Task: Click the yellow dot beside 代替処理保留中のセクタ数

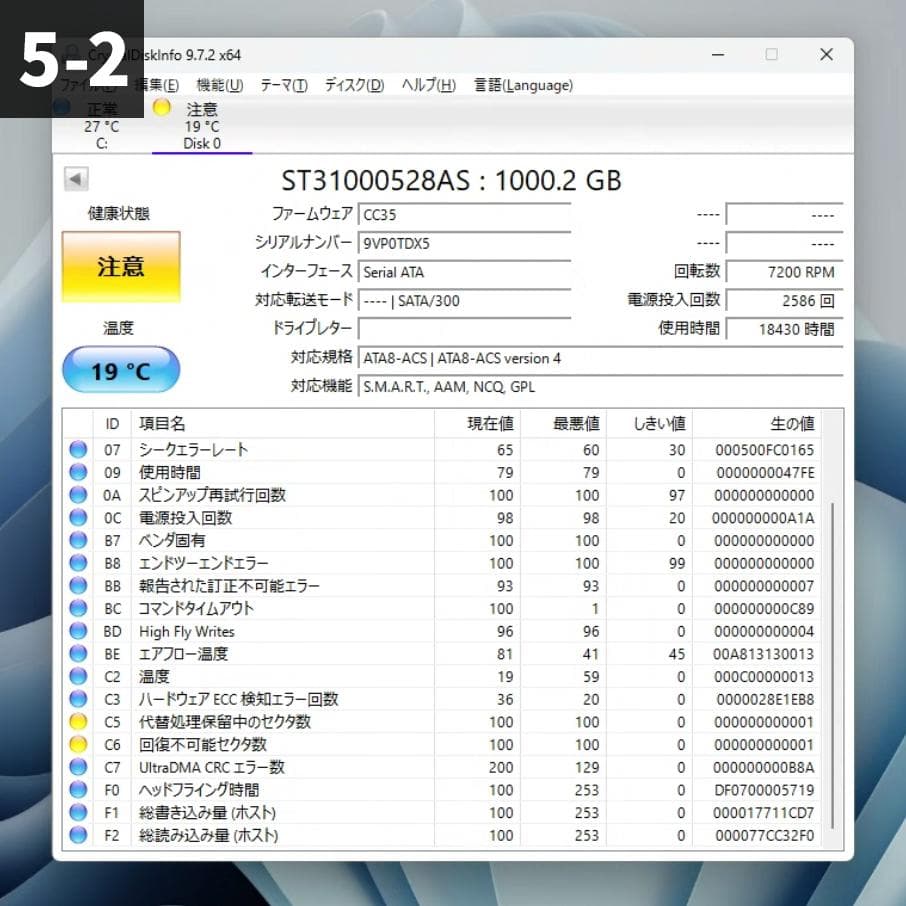Action: tap(78, 722)
